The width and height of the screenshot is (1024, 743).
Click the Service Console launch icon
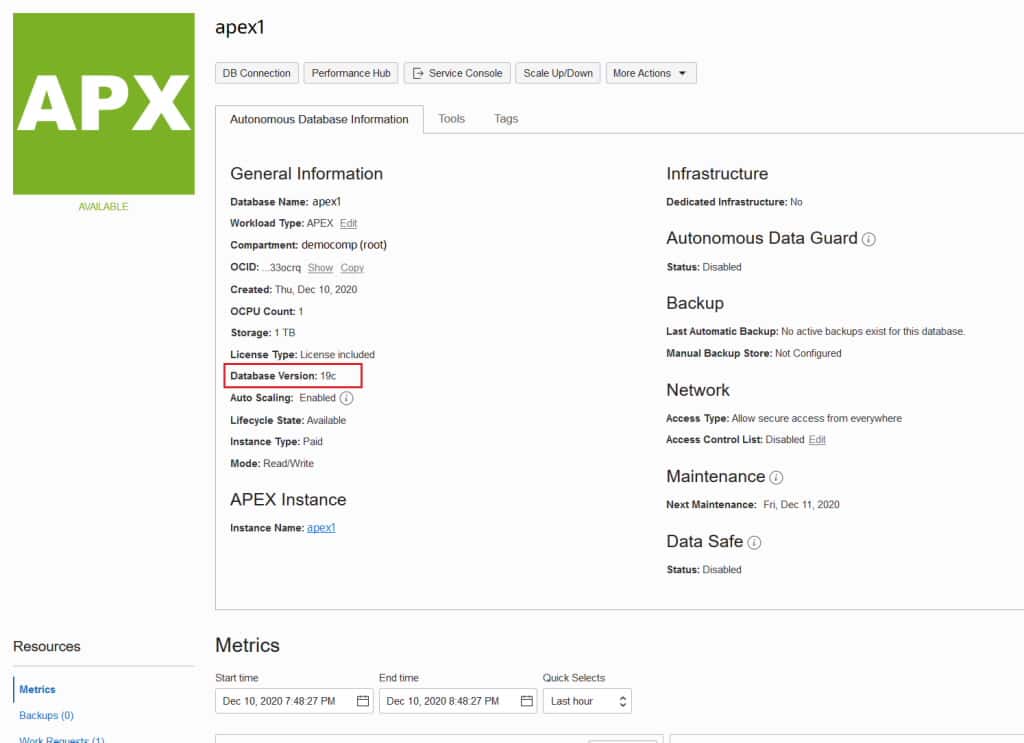point(420,72)
